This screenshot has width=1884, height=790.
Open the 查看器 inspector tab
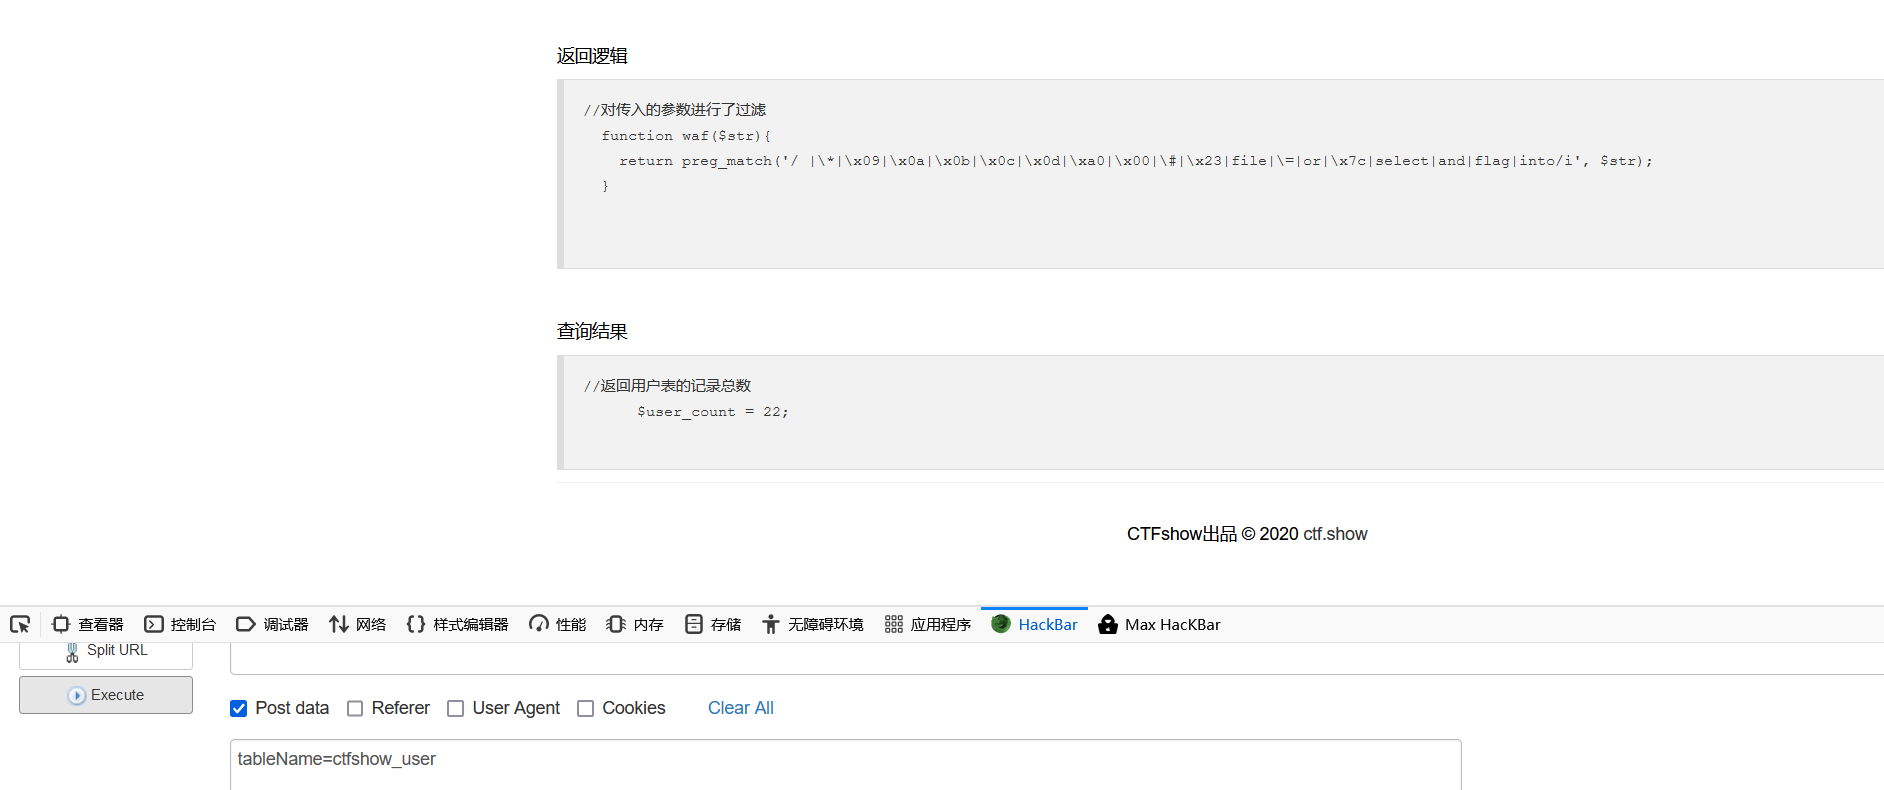coord(88,624)
